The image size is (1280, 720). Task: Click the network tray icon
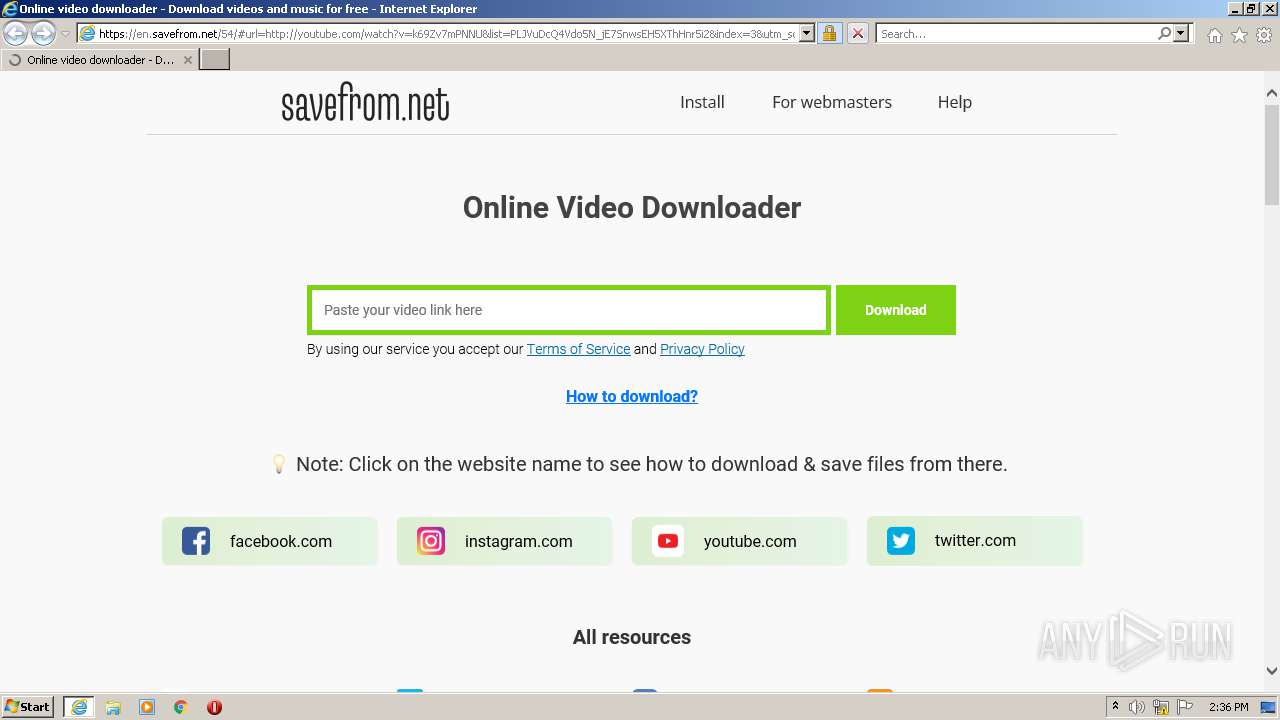coord(1161,707)
